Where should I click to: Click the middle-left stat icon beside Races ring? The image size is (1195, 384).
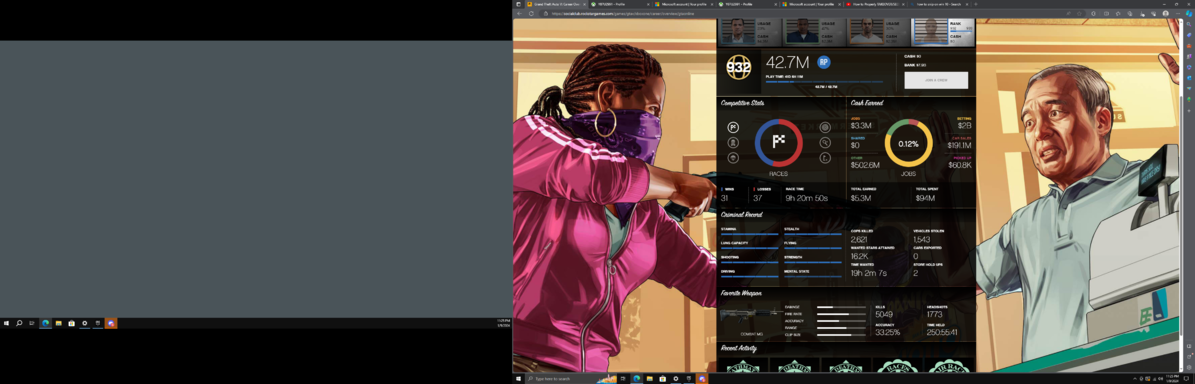[733, 142]
